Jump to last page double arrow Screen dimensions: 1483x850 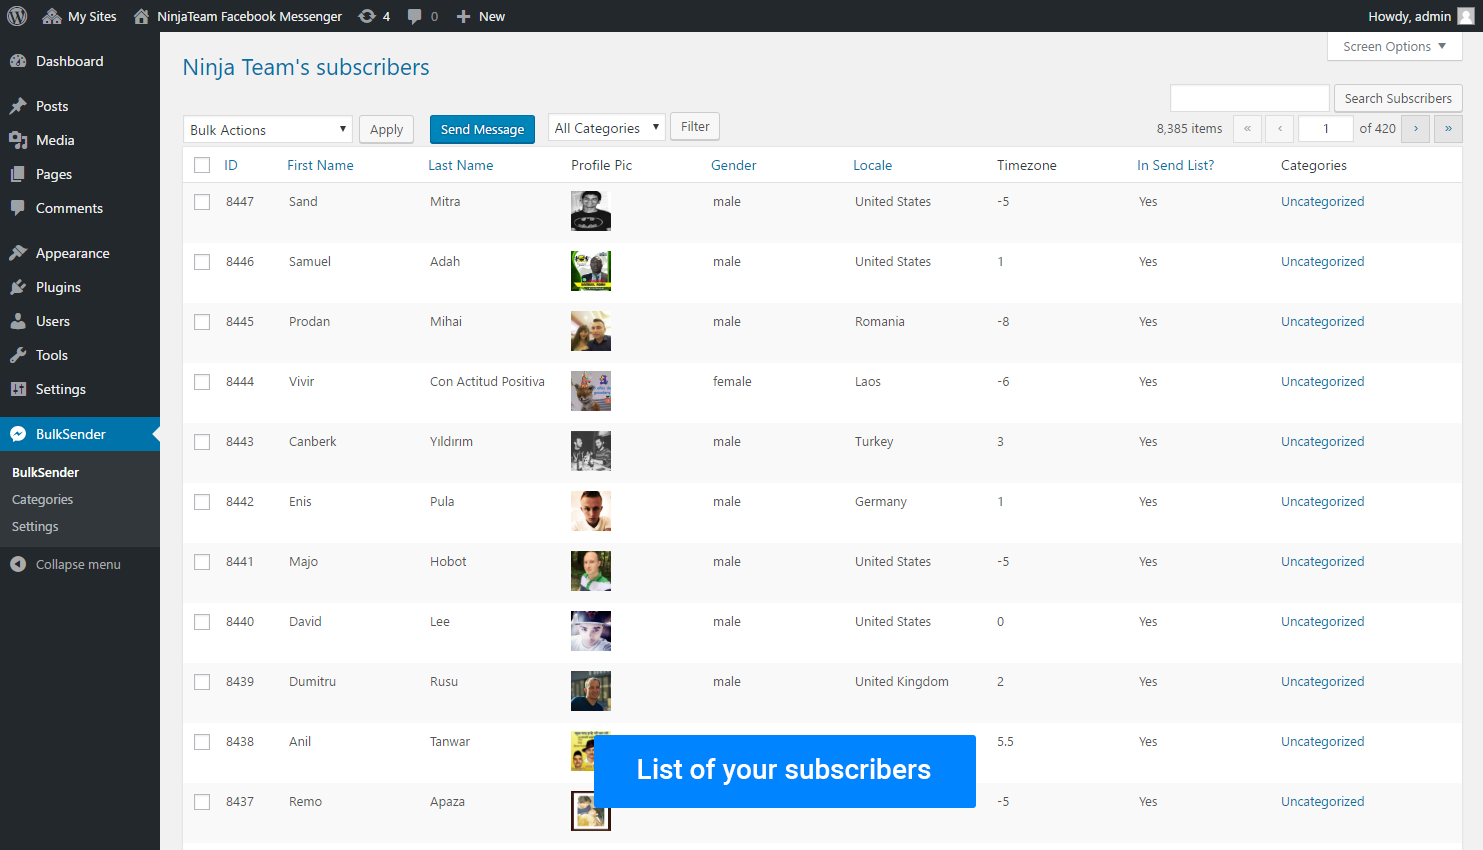pyautogui.click(x=1448, y=128)
